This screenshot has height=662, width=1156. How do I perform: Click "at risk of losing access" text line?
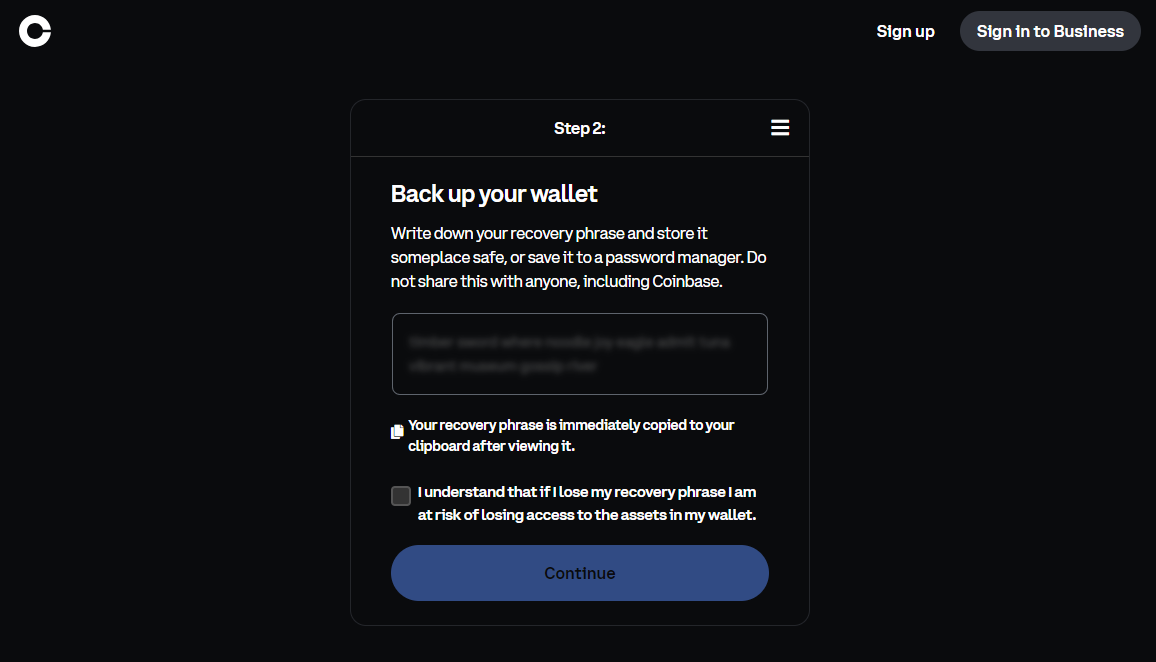[x=586, y=516]
